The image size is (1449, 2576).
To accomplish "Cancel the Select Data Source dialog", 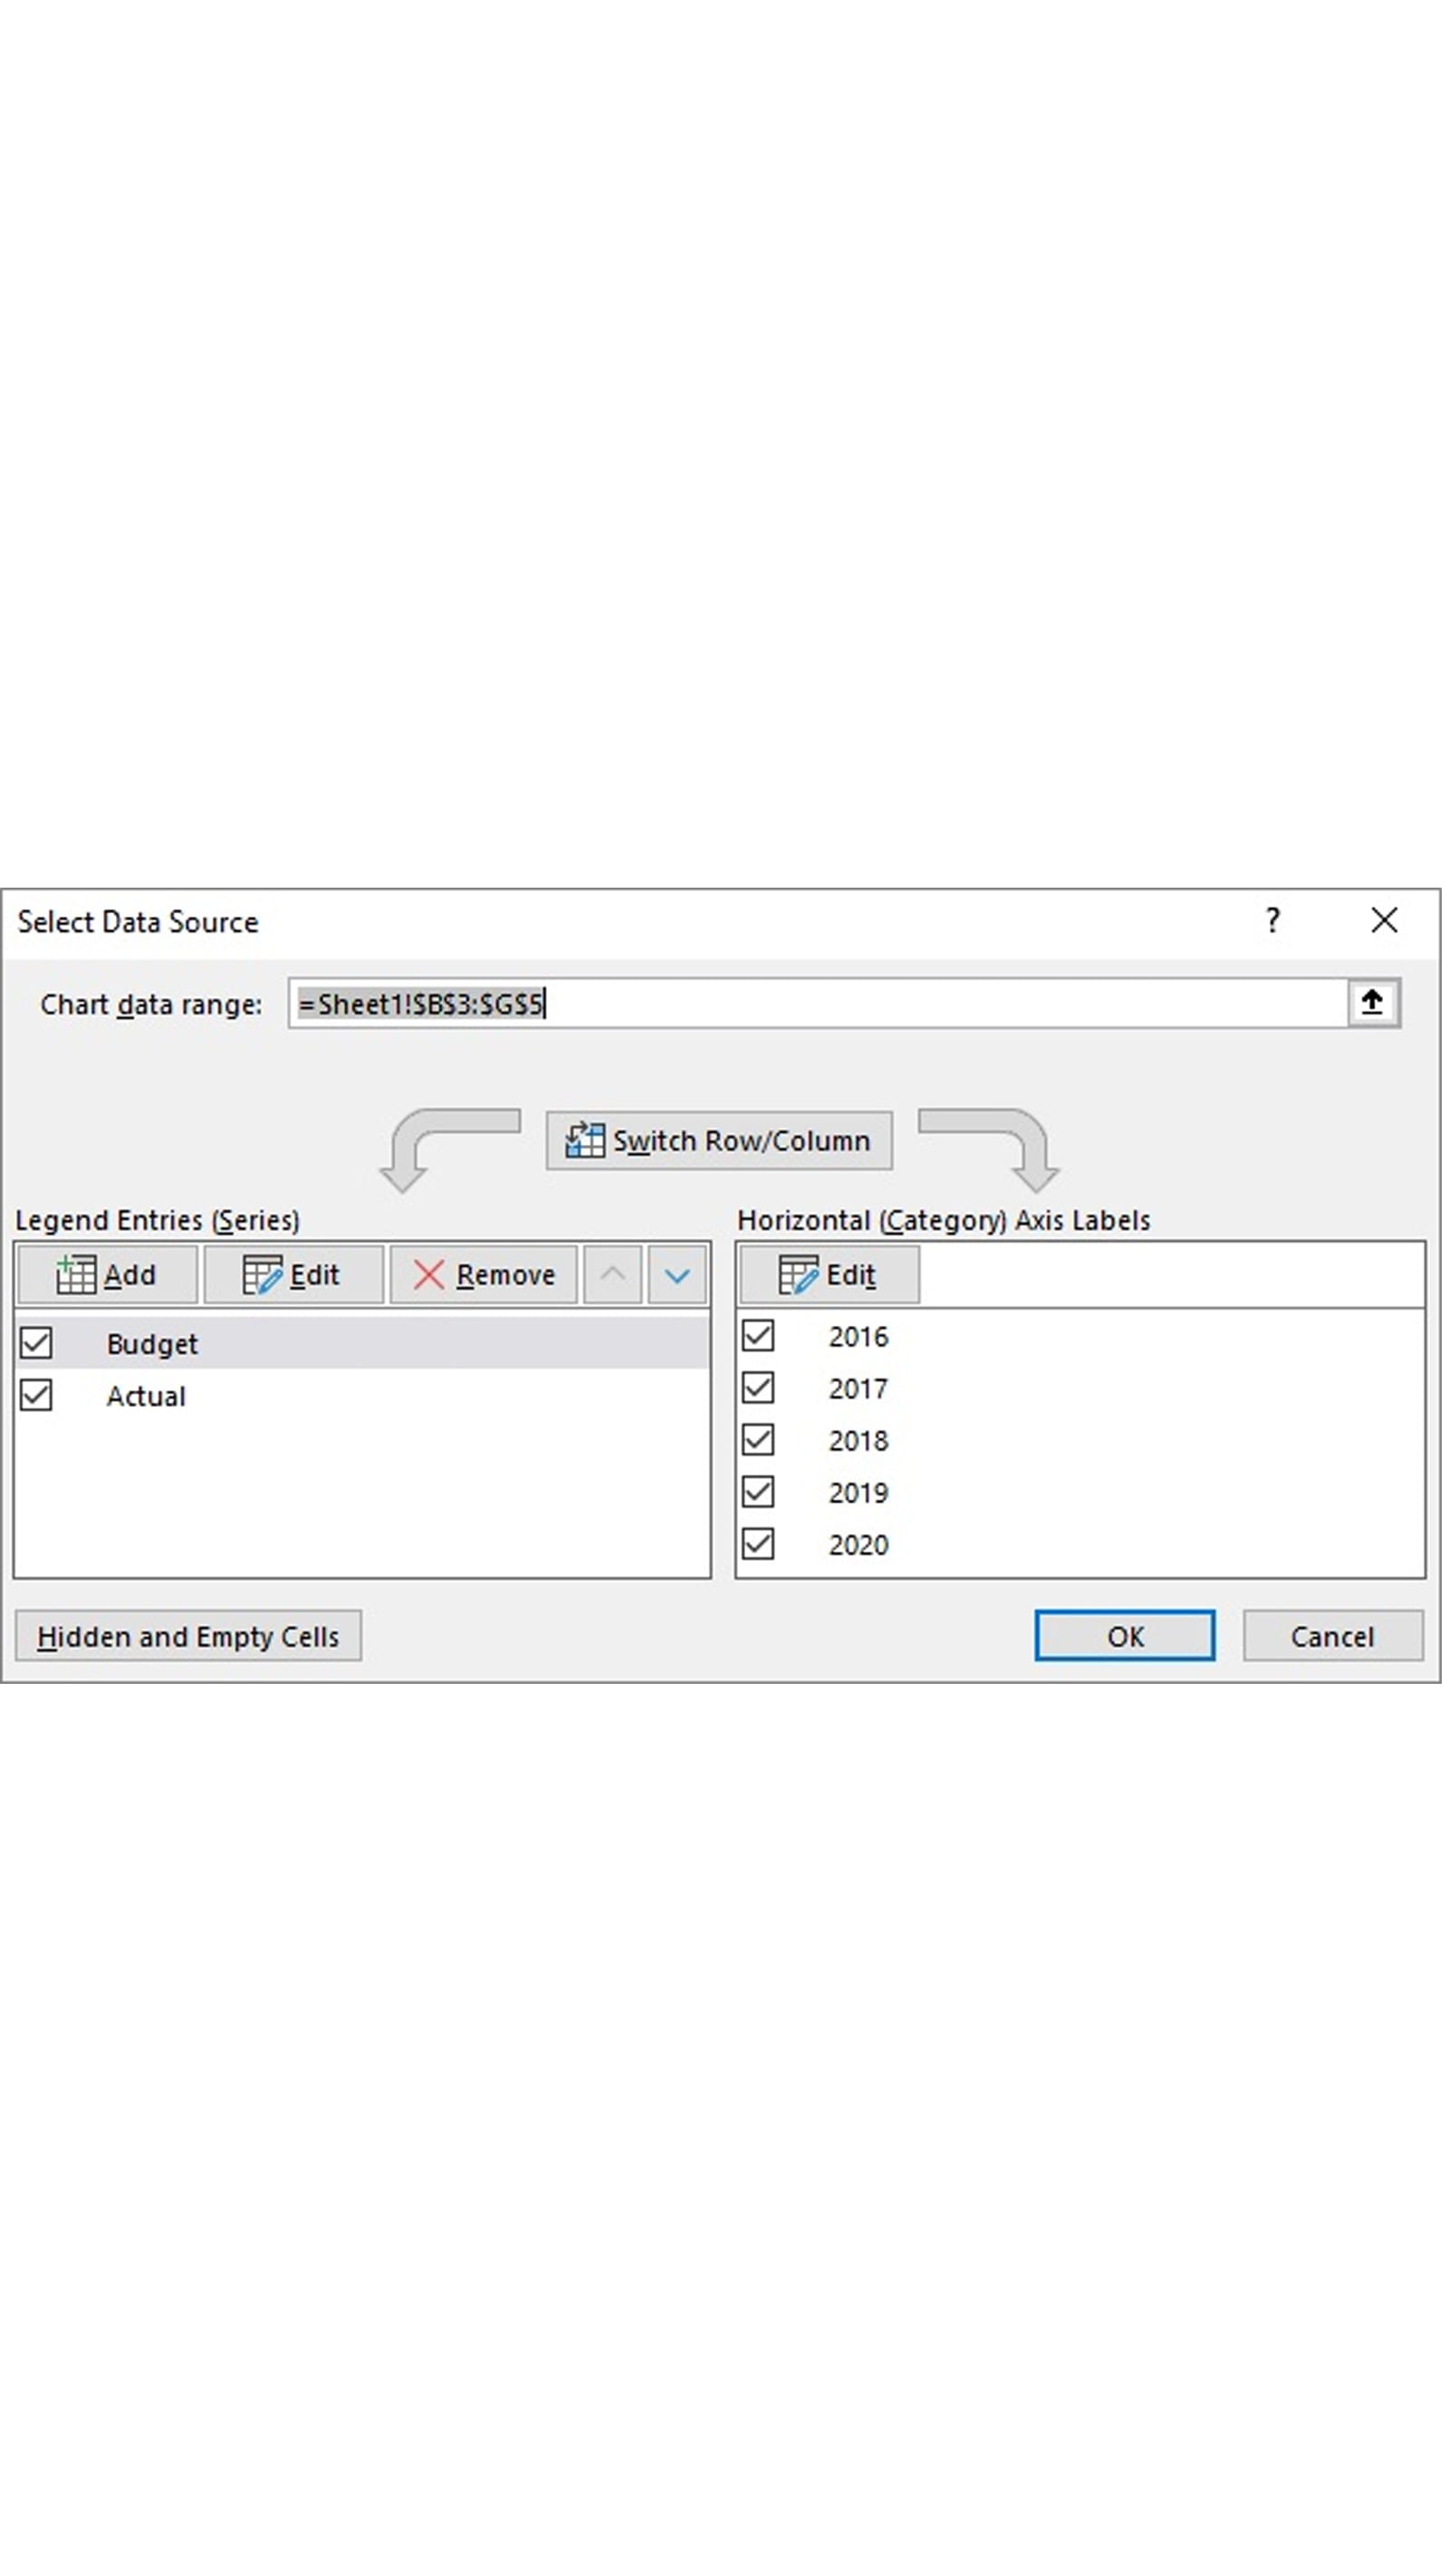I will pos(1331,1636).
